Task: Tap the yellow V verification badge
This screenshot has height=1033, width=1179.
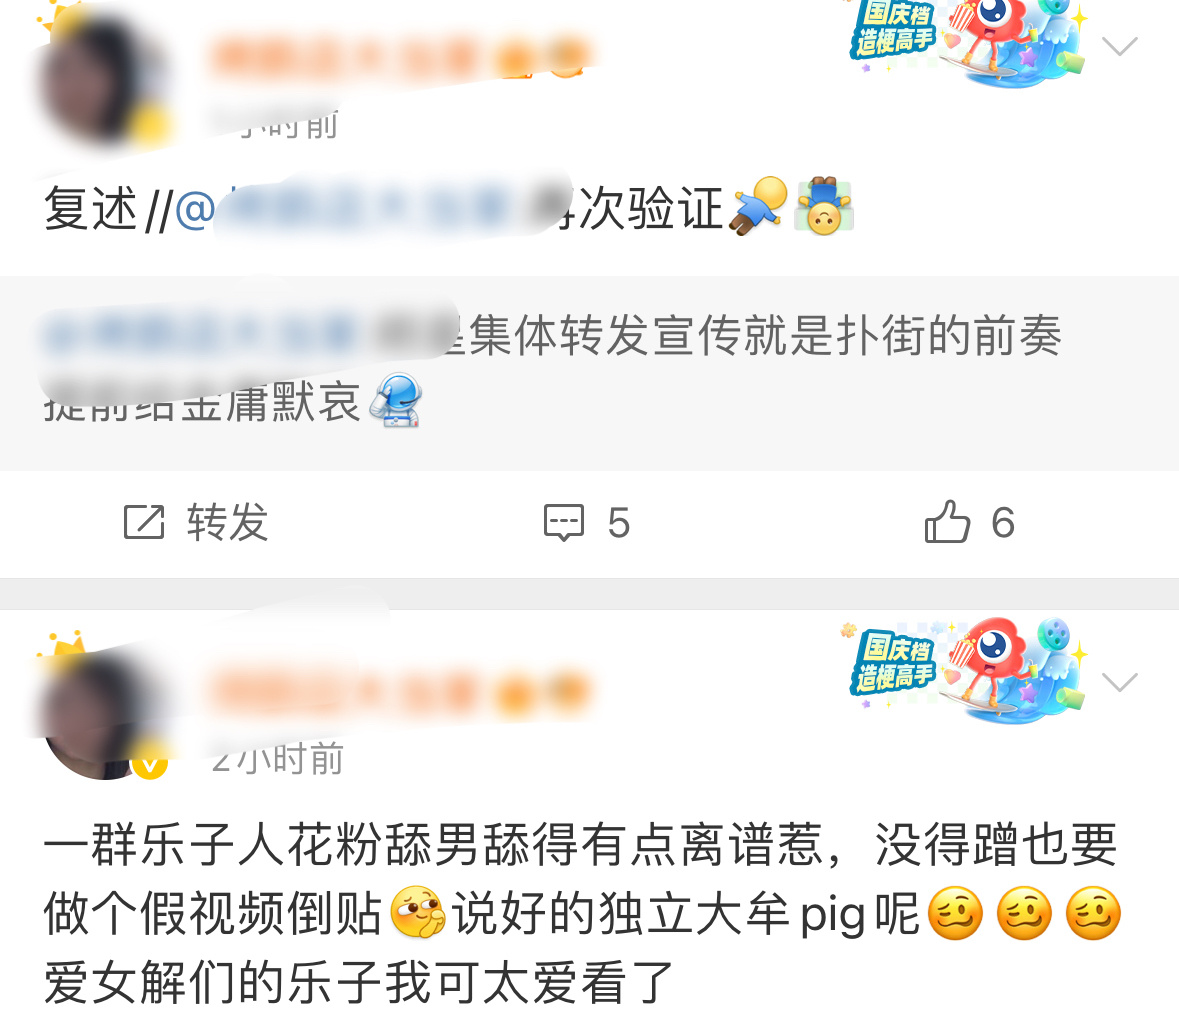Action: 150,762
